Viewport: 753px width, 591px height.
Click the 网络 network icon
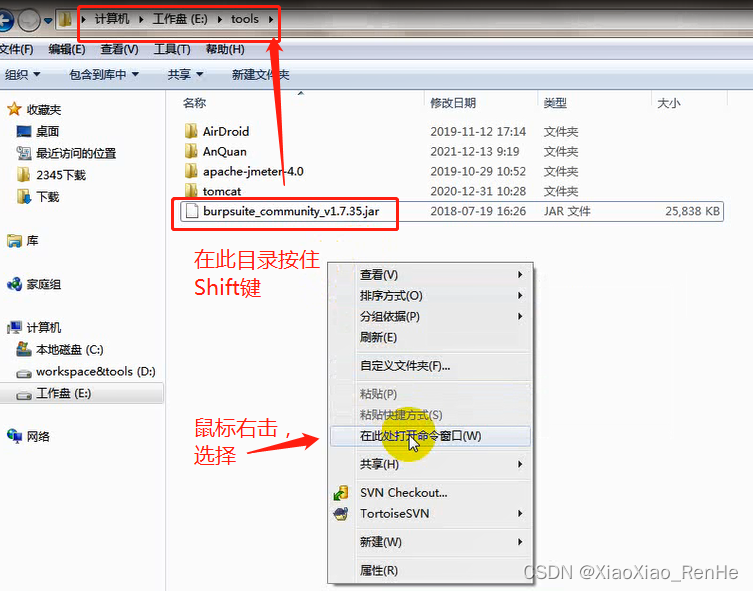14,436
